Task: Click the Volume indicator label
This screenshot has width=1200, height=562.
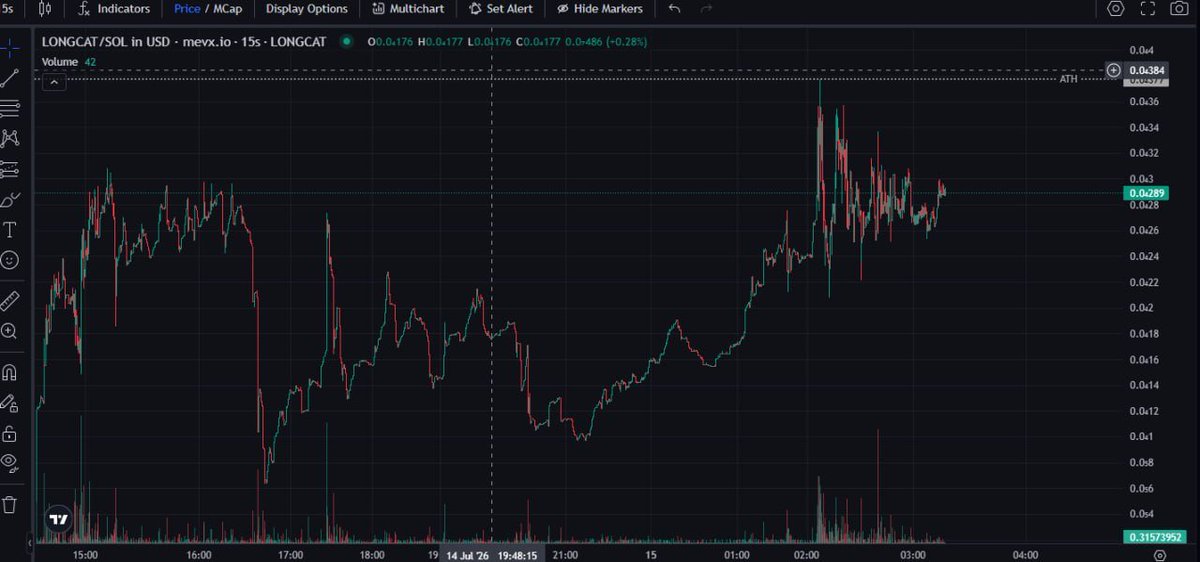Action: coord(60,62)
